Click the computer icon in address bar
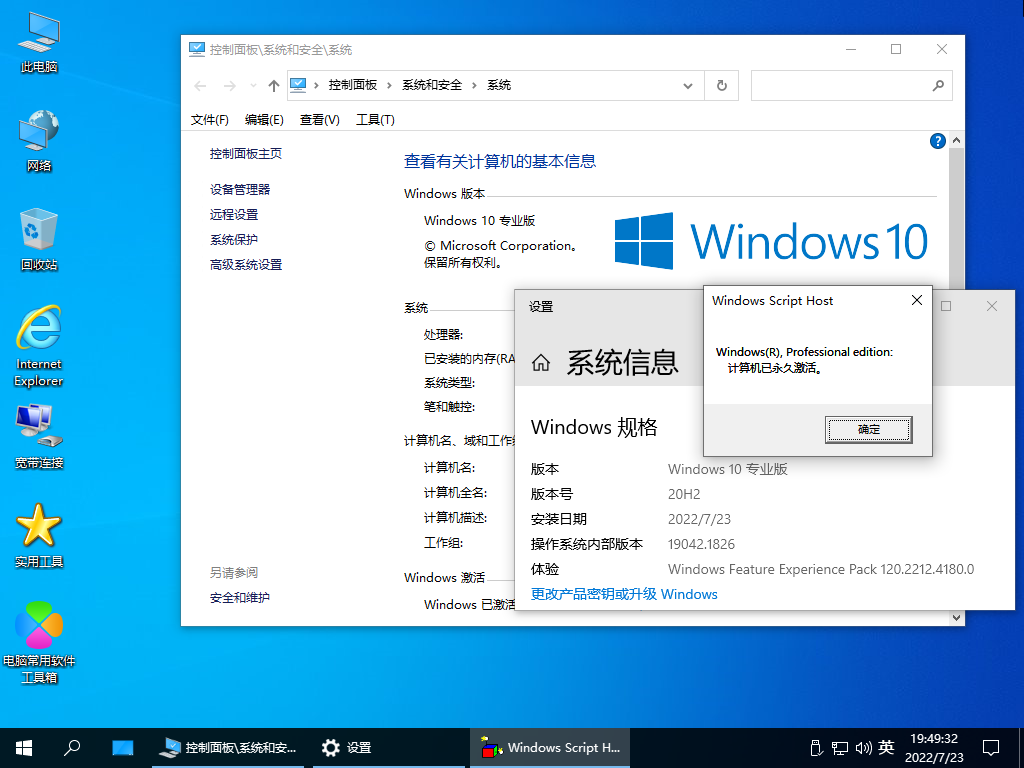Screen dimensions: 1024x768 tap(298, 86)
